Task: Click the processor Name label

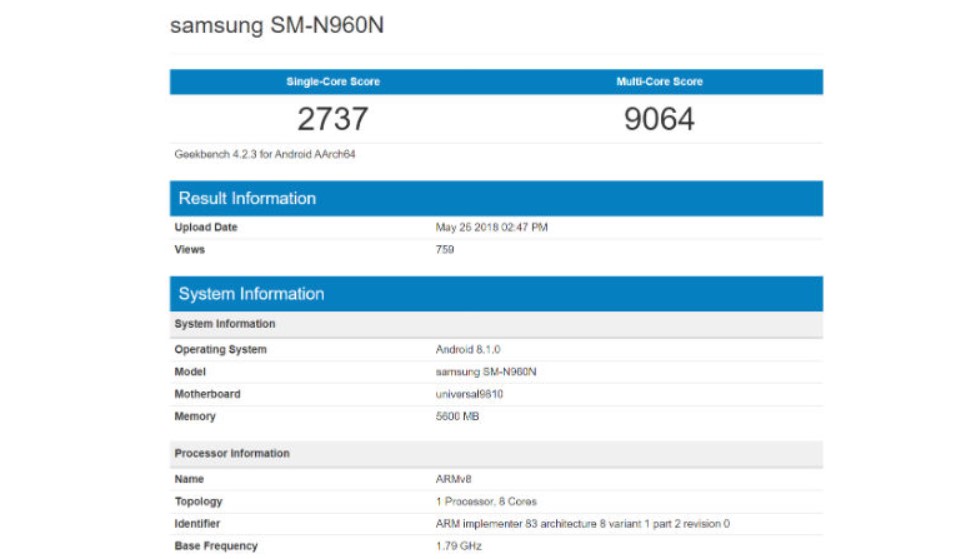Action: click(189, 479)
